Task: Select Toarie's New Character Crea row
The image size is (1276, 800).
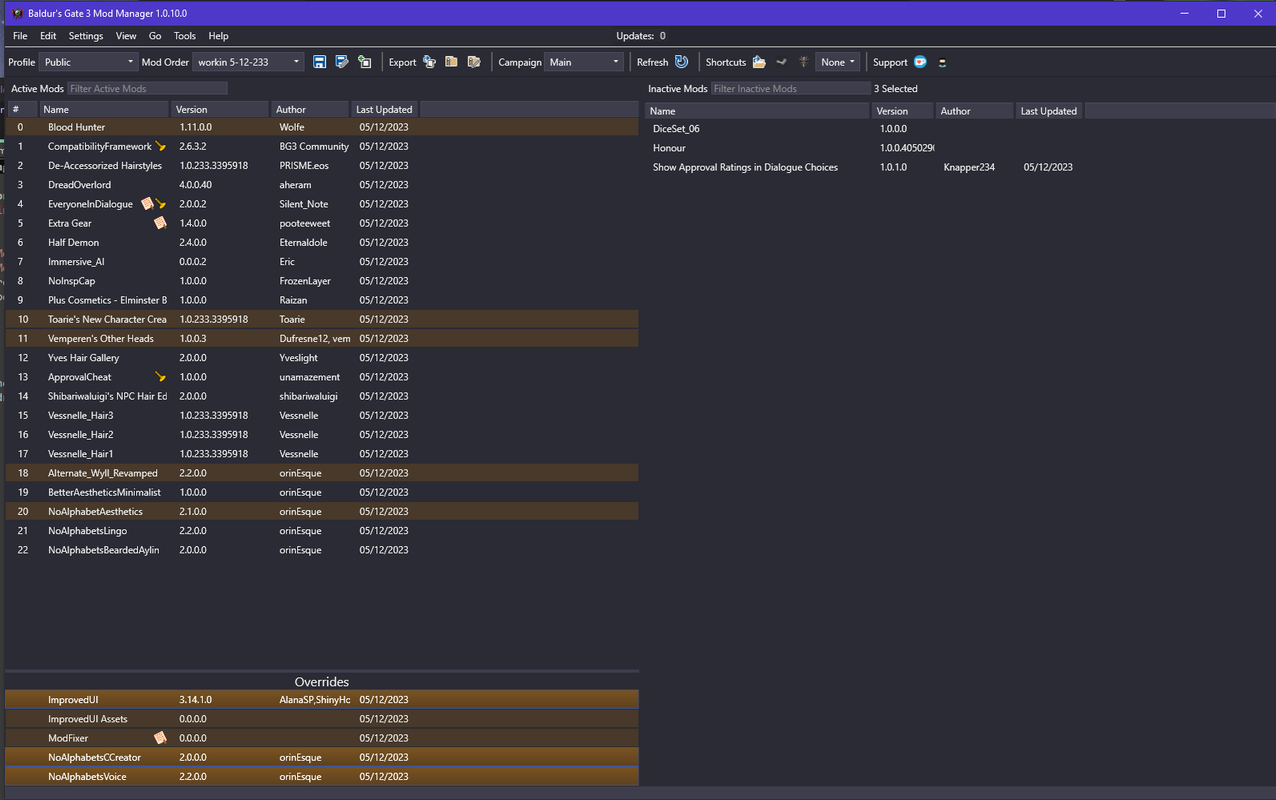Action: (322, 320)
